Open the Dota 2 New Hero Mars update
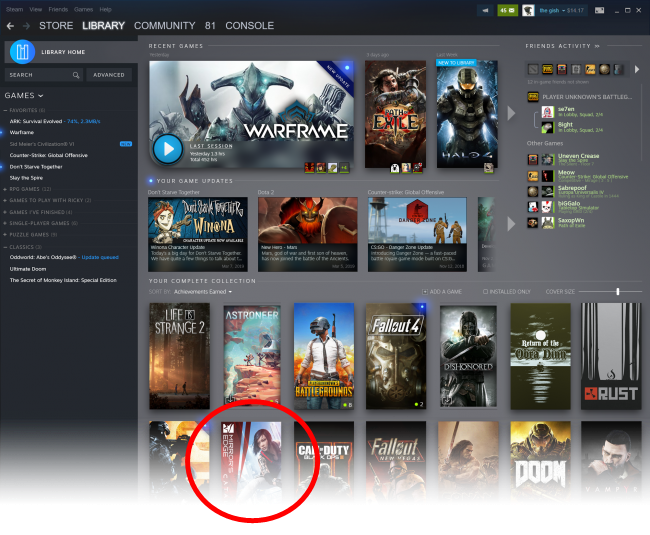 click(308, 235)
